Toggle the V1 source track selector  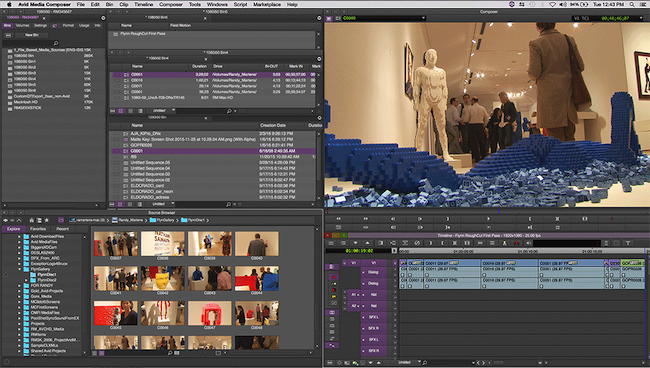(354, 263)
